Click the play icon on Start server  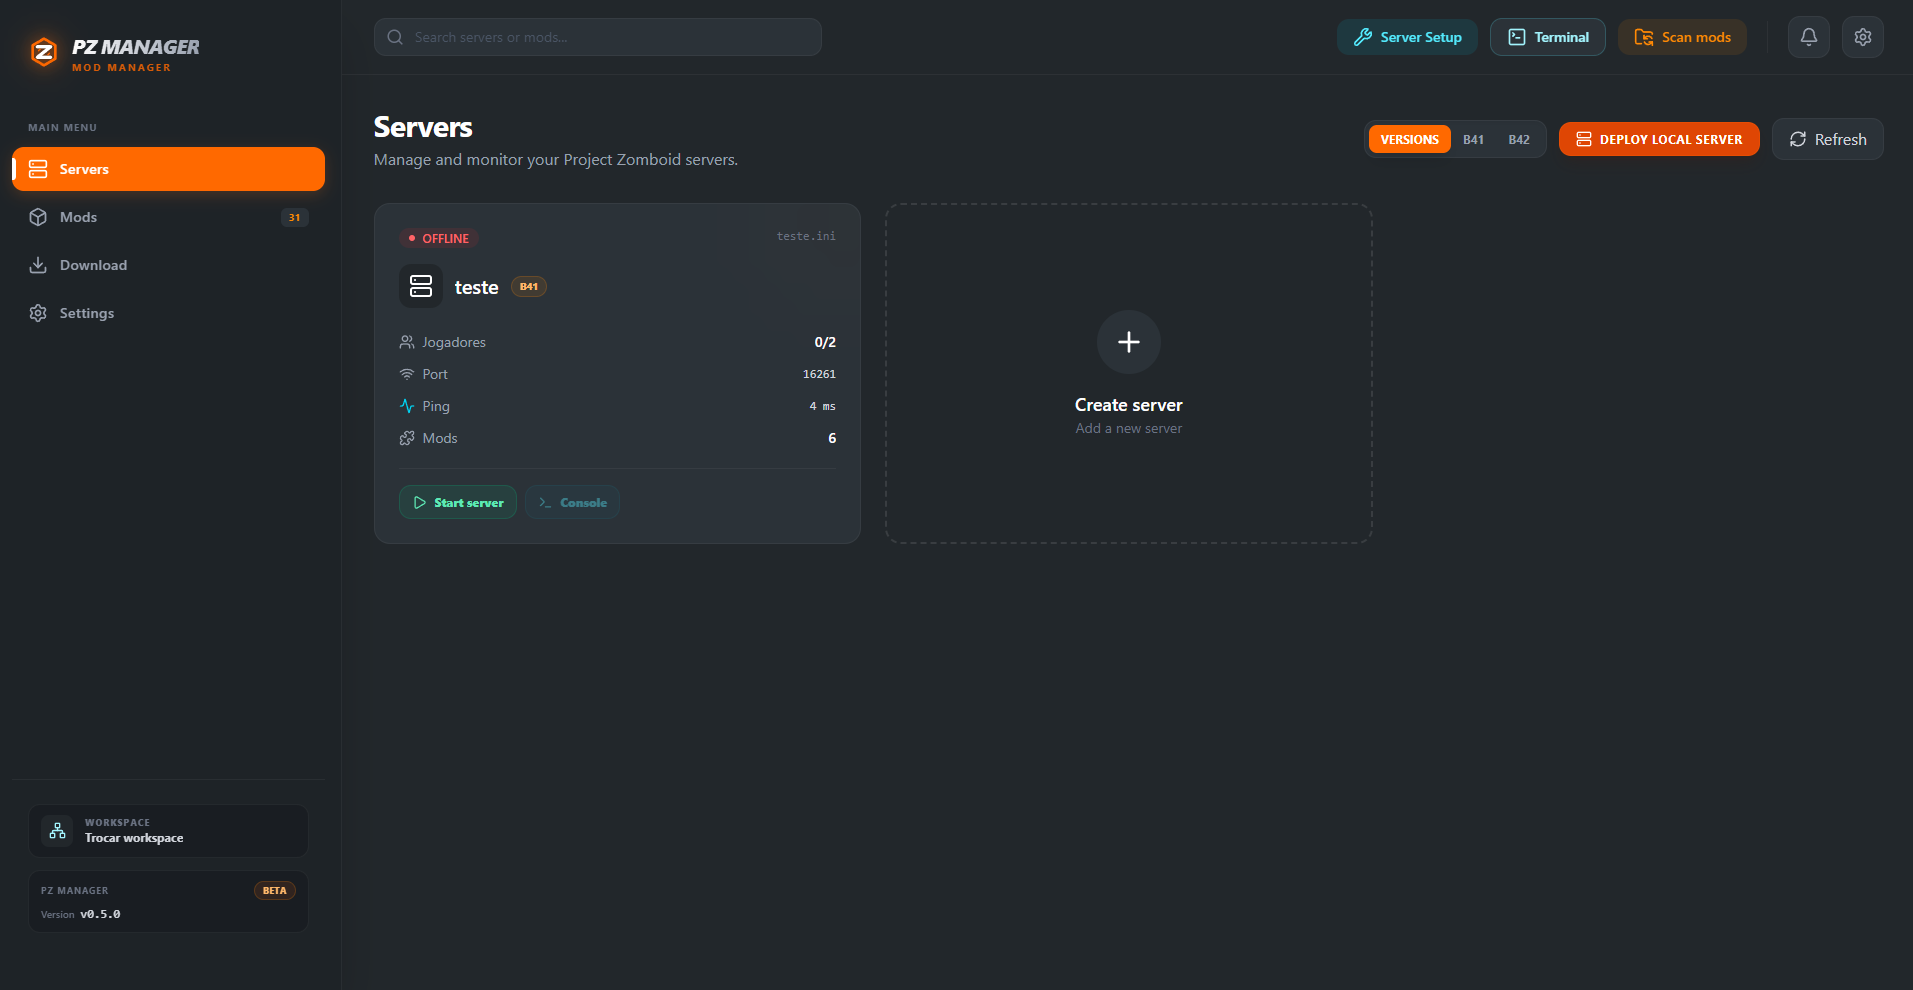(420, 502)
